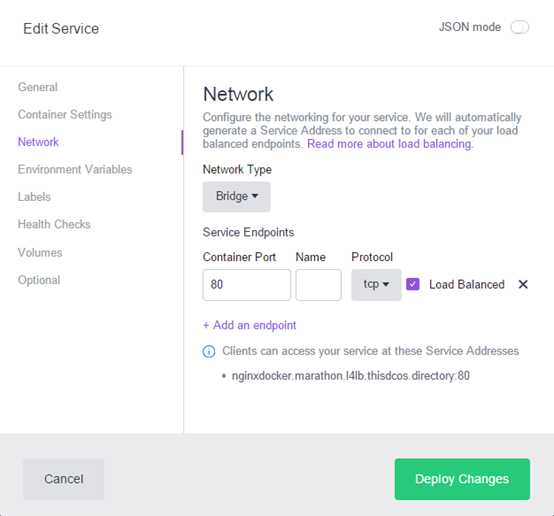
Task: Cancel editing the service
Action: point(64,479)
